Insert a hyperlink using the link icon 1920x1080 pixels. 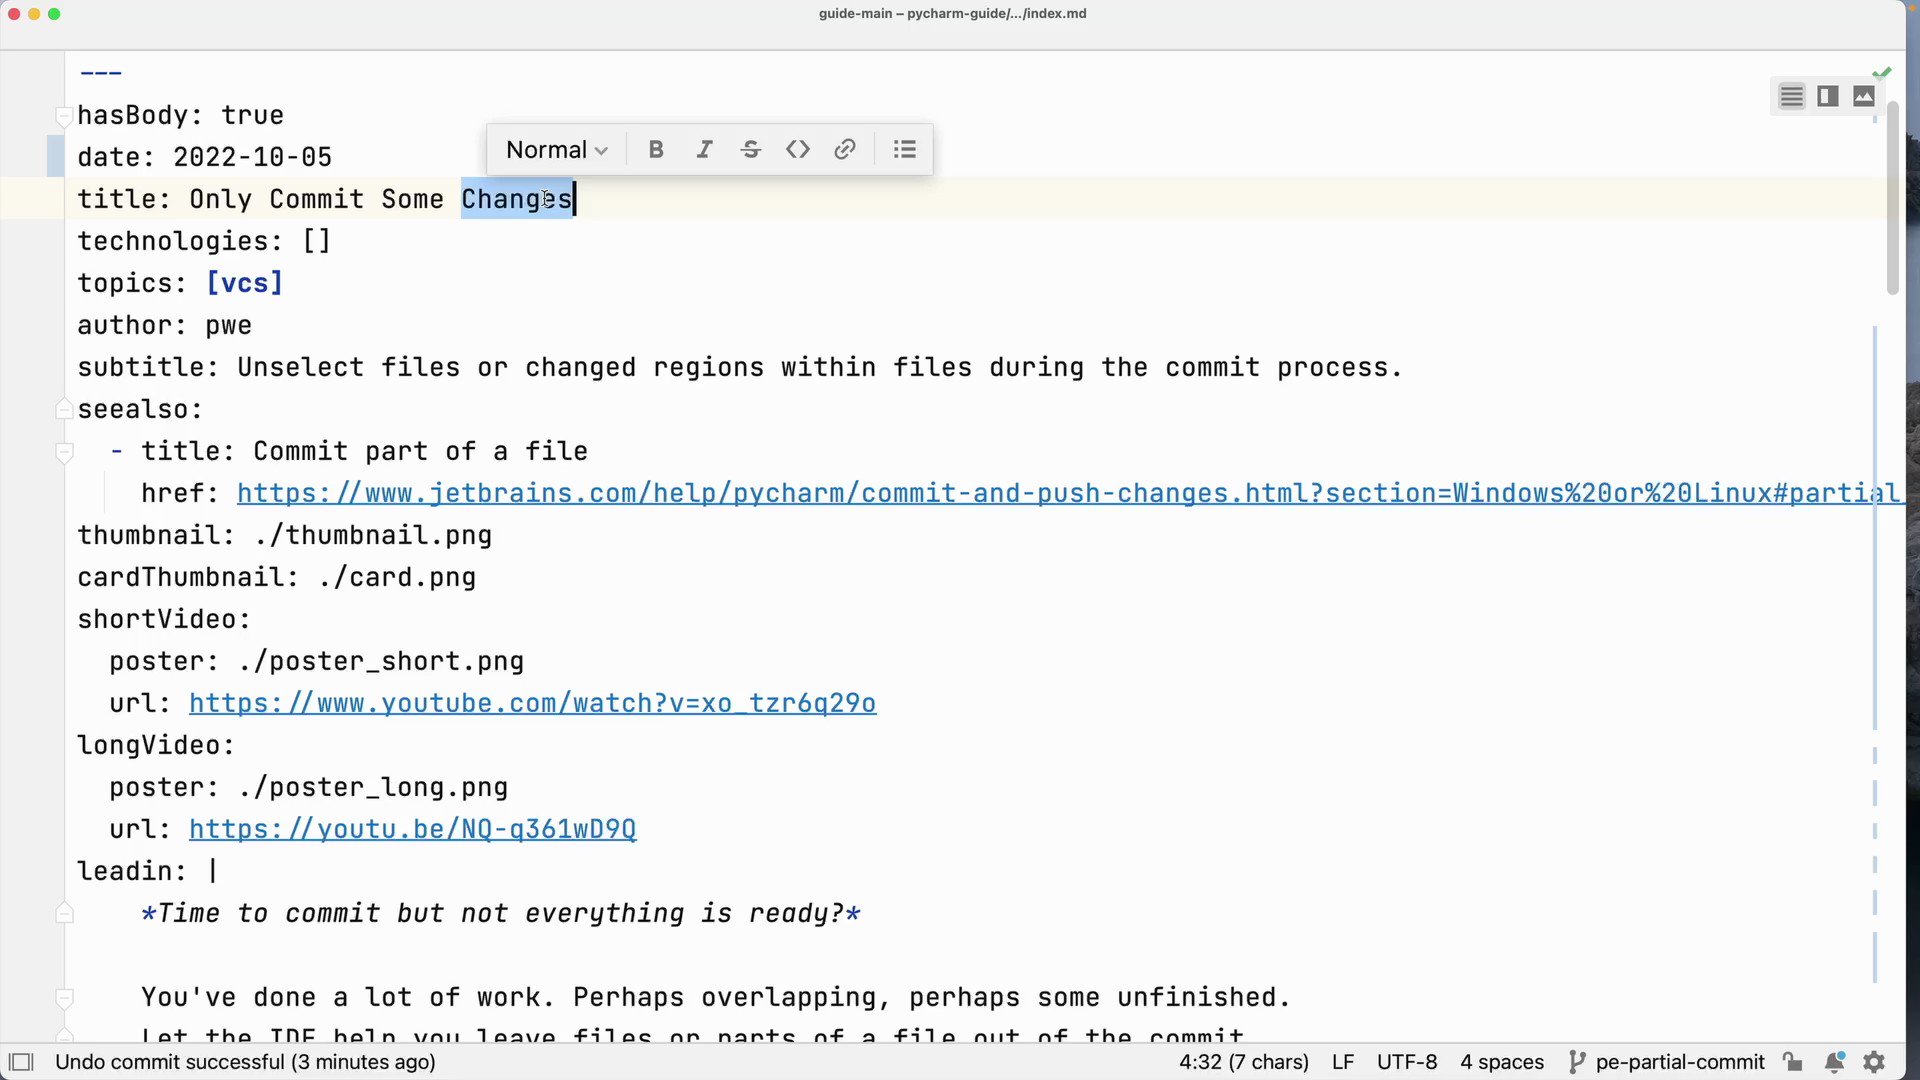pos(845,149)
